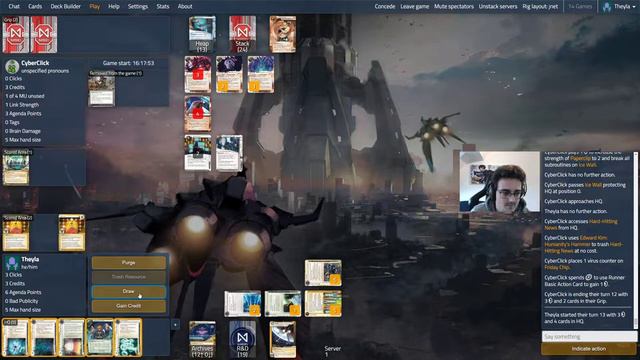Select the fourth HQ hand card with character art

[x=100, y=338]
